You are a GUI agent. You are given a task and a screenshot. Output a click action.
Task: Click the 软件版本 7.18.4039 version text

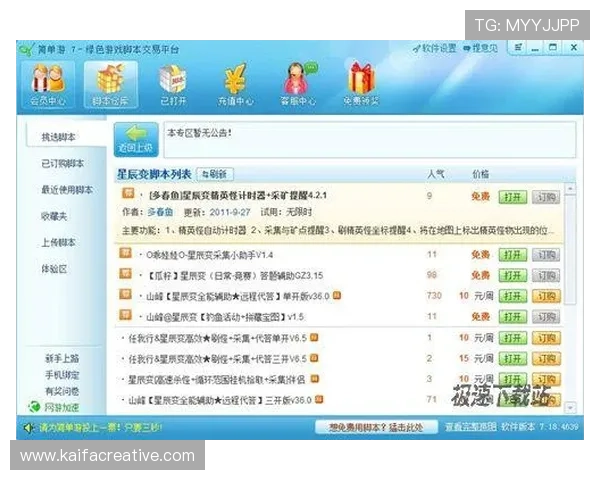coord(540,426)
